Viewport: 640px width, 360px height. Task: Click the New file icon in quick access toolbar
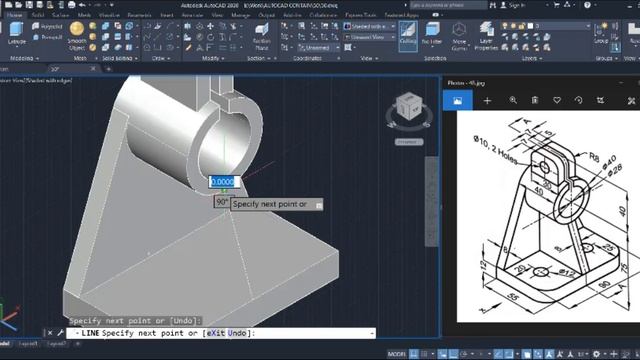pyautogui.click(x=8, y=5)
